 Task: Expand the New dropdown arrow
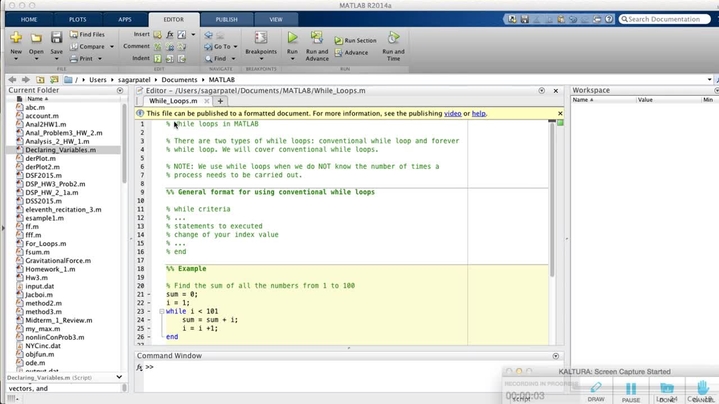click(16, 59)
